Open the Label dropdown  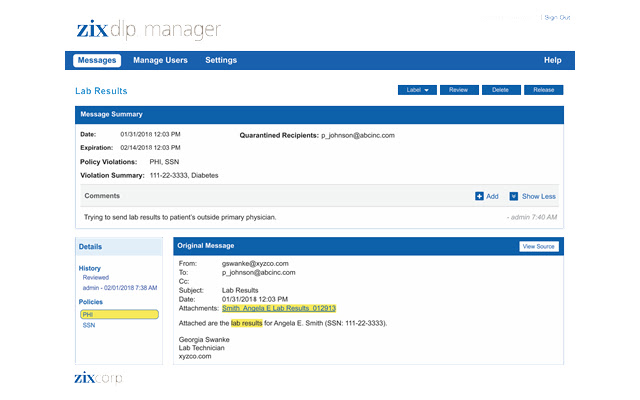417,90
